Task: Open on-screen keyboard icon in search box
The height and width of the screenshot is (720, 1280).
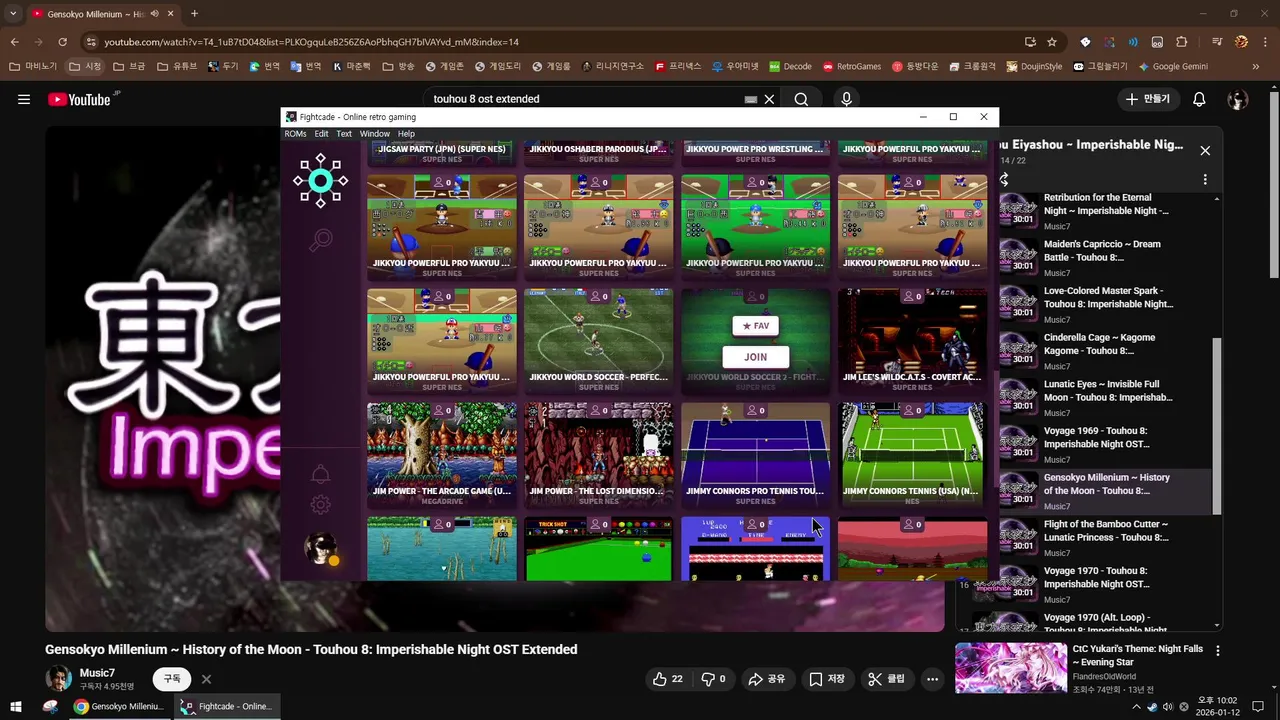Action: click(x=751, y=99)
